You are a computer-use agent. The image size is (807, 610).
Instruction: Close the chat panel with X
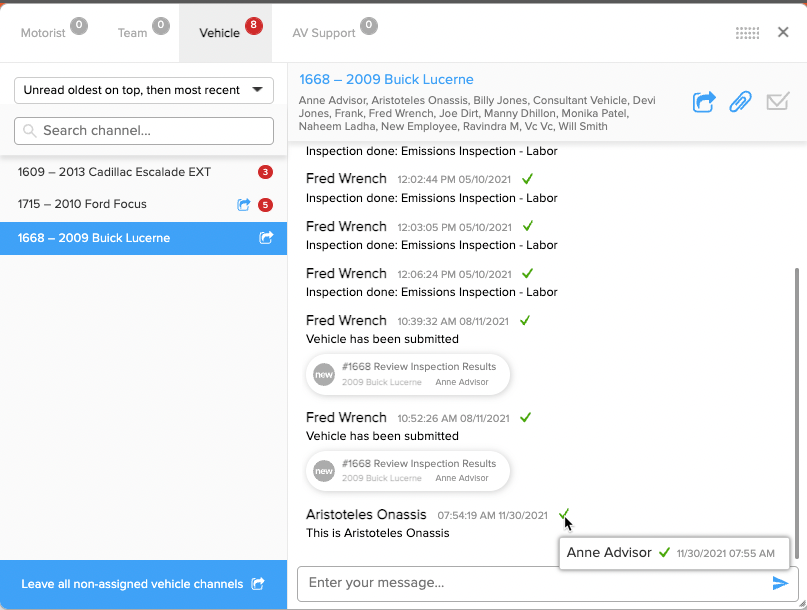783,32
